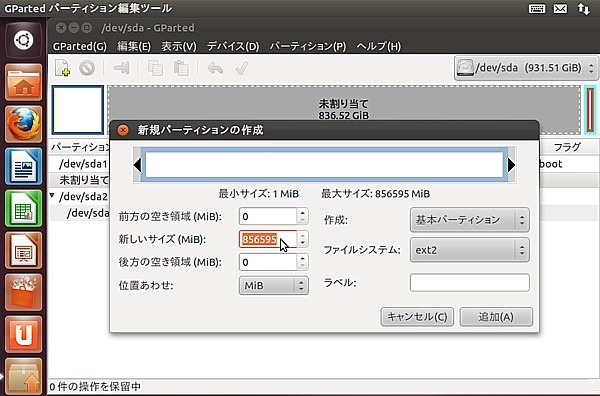The image size is (600, 396).
Task: Open the GParted(G) menu
Action: point(80,46)
